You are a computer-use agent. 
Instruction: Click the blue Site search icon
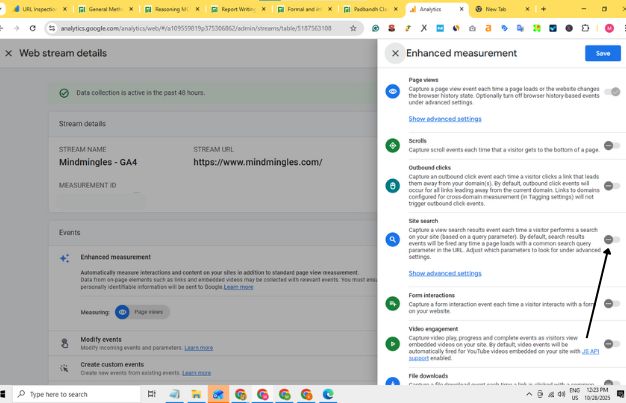pos(393,240)
